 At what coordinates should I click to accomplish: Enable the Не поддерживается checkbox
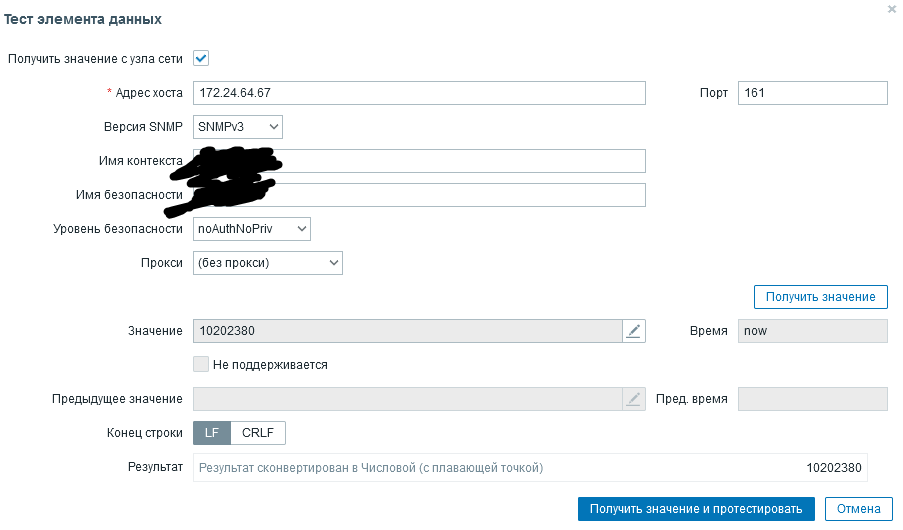click(201, 365)
